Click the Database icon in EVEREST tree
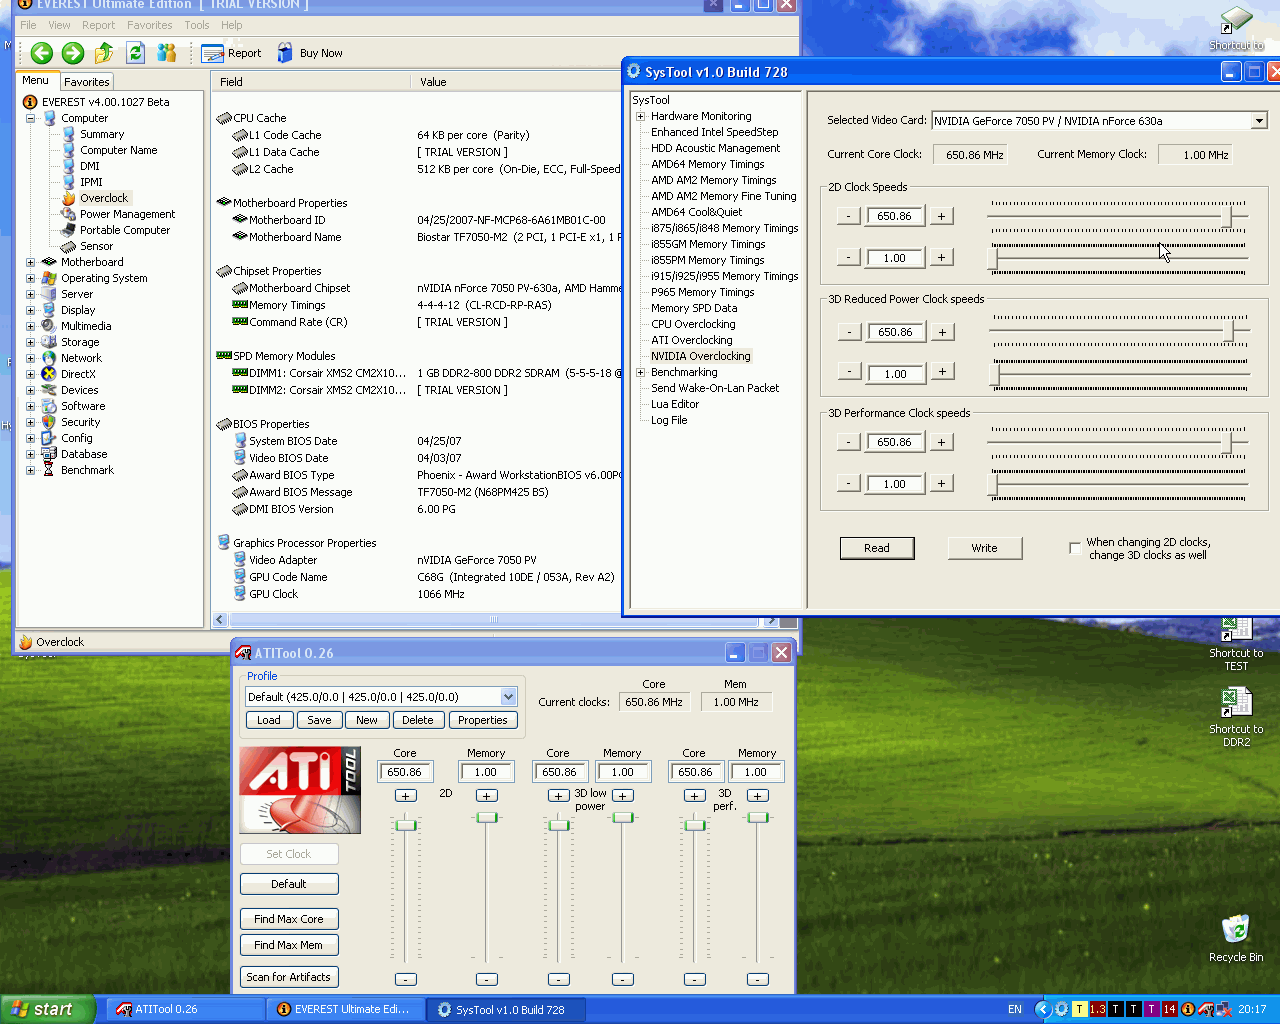1280x1024 pixels. point(48,454)
